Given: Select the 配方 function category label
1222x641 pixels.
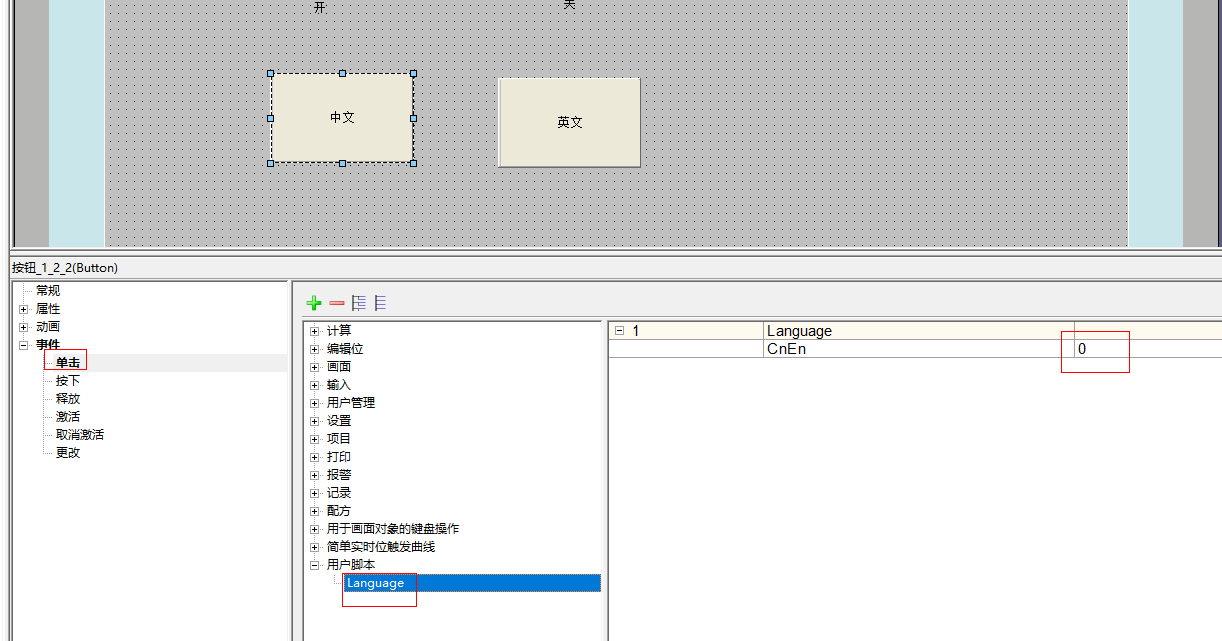Looking at the screenshot, I should 339,511.
